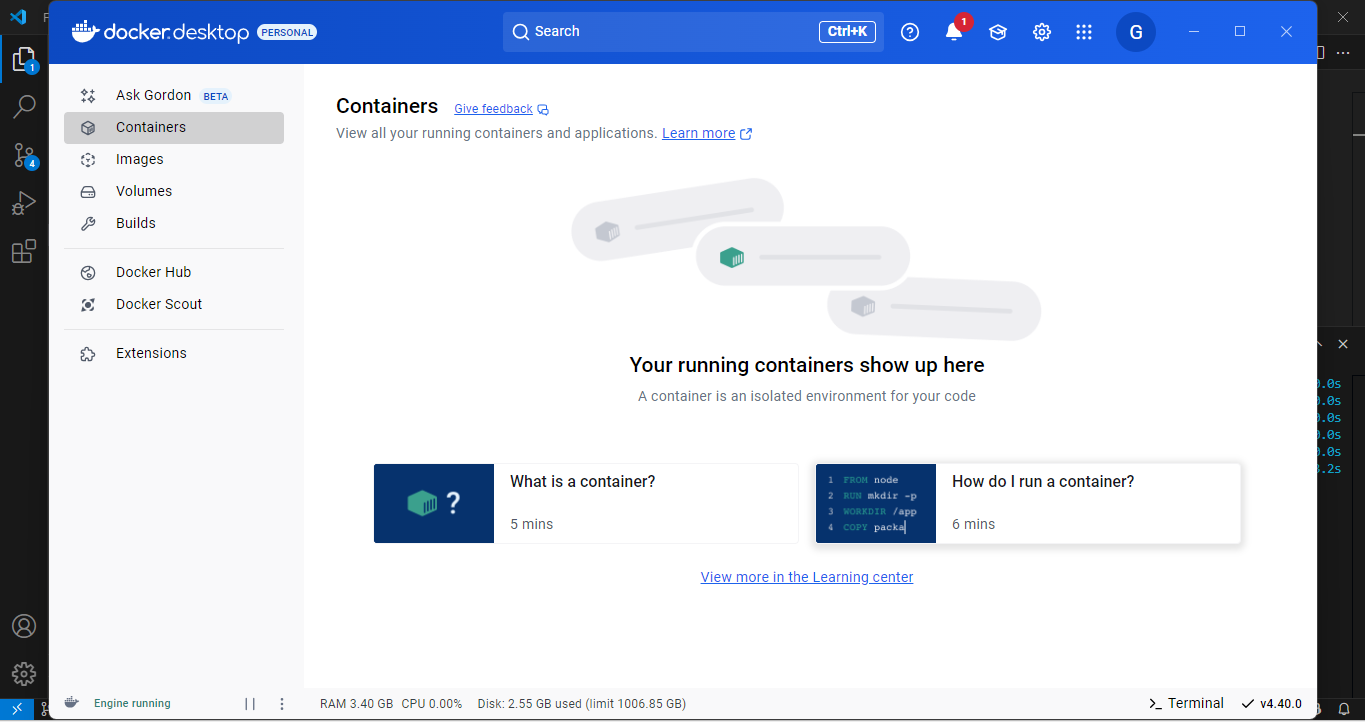This screenshot has width=1365, height=722.
Task: Click the Ctrl+K shortcut badge
Action: [847, 32]
